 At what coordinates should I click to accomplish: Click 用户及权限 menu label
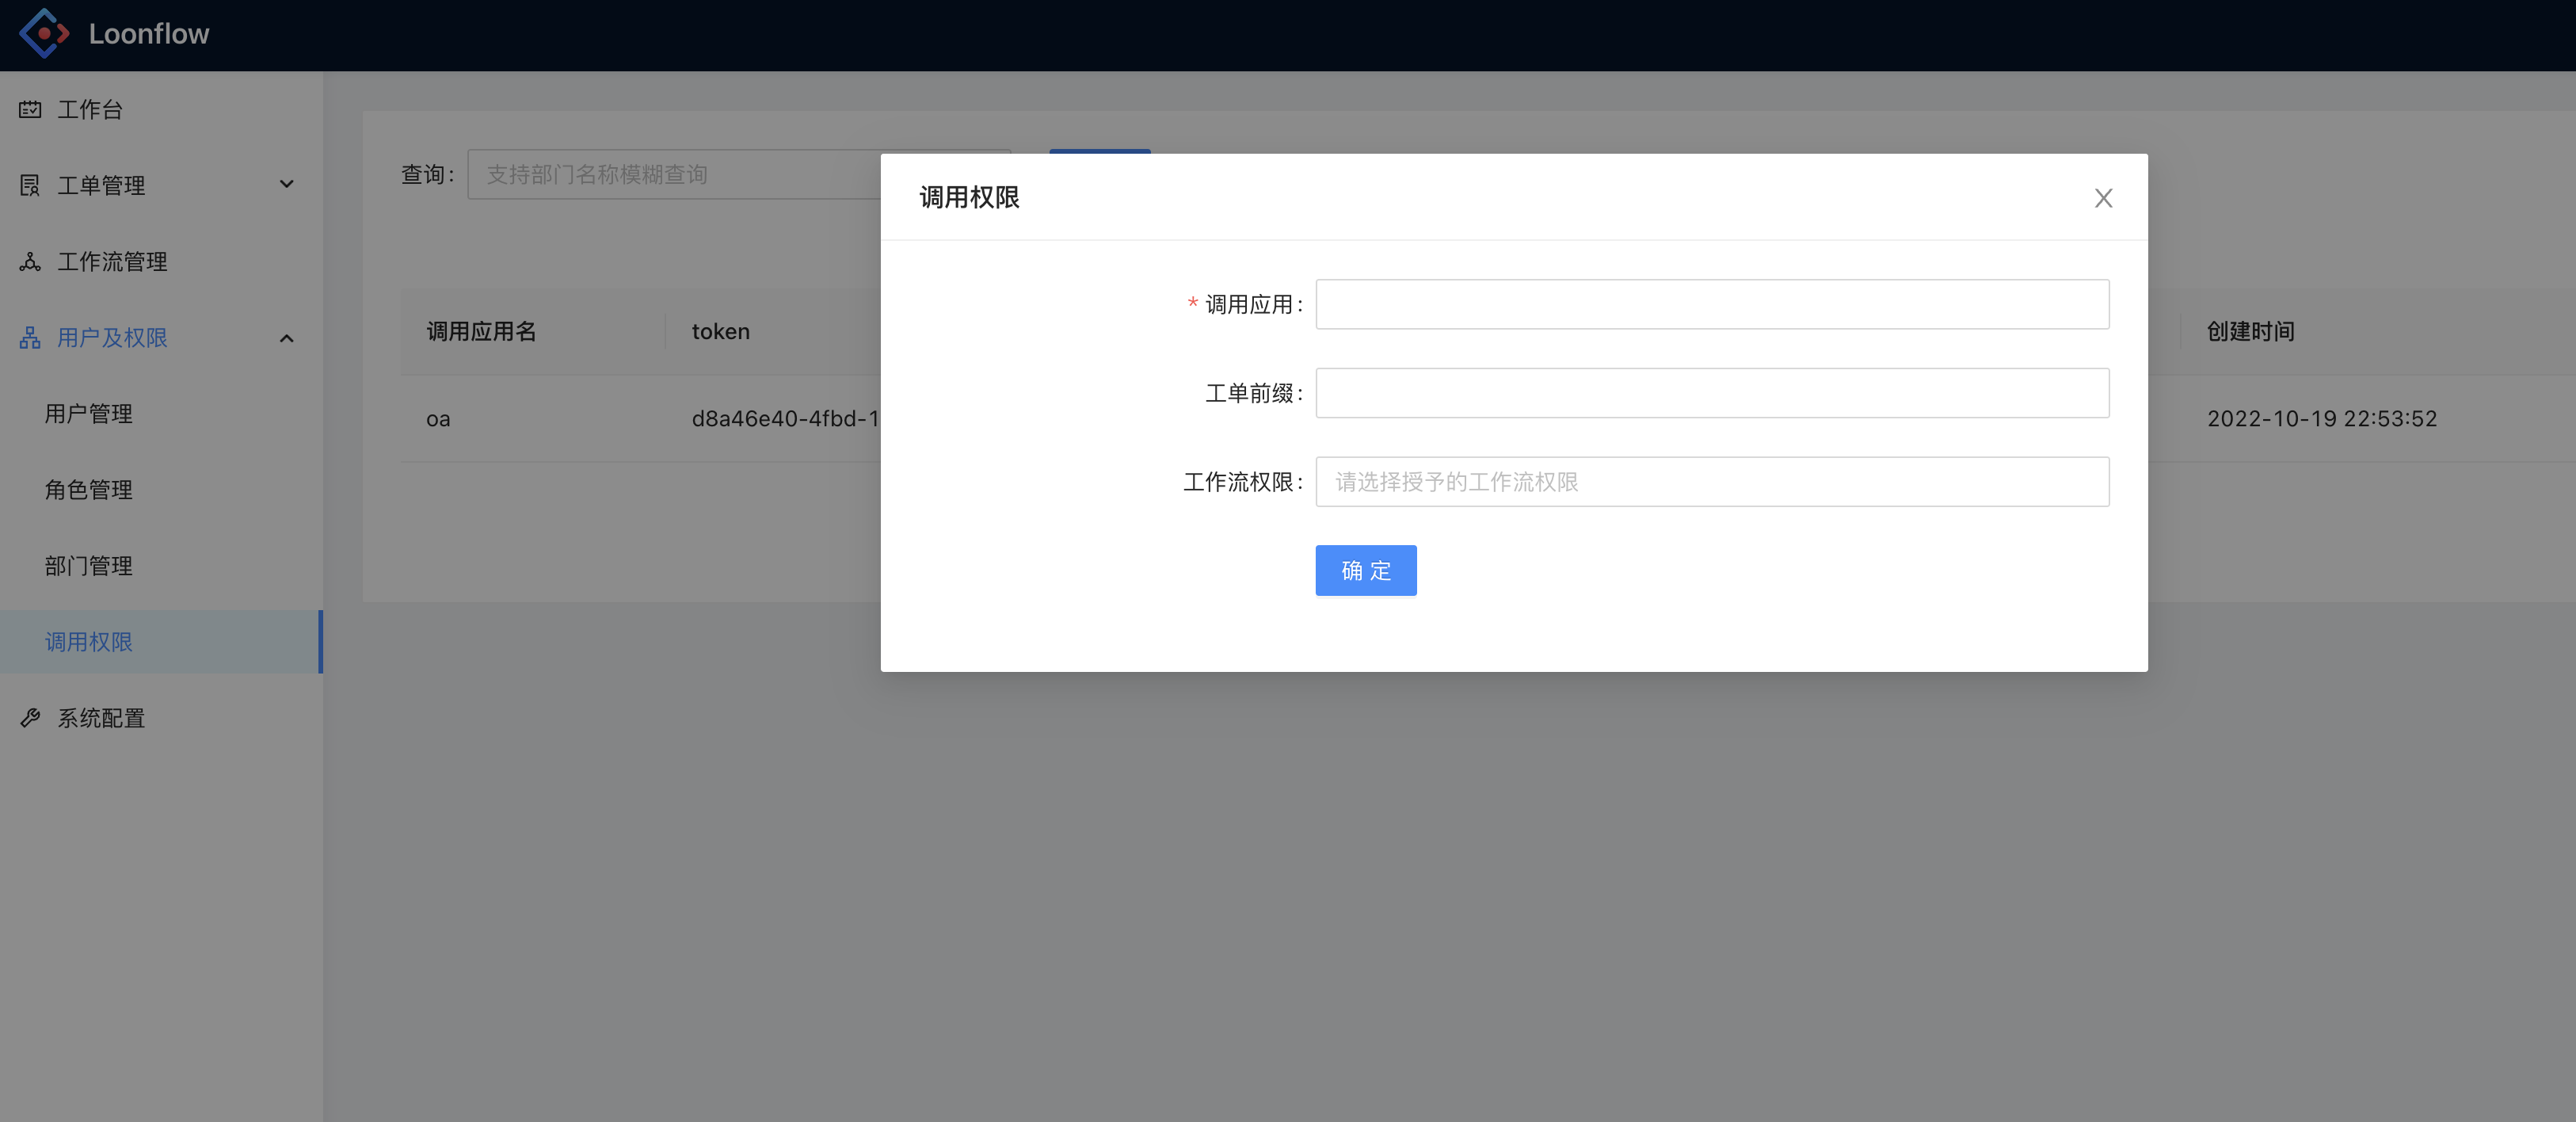click(112, 338)
